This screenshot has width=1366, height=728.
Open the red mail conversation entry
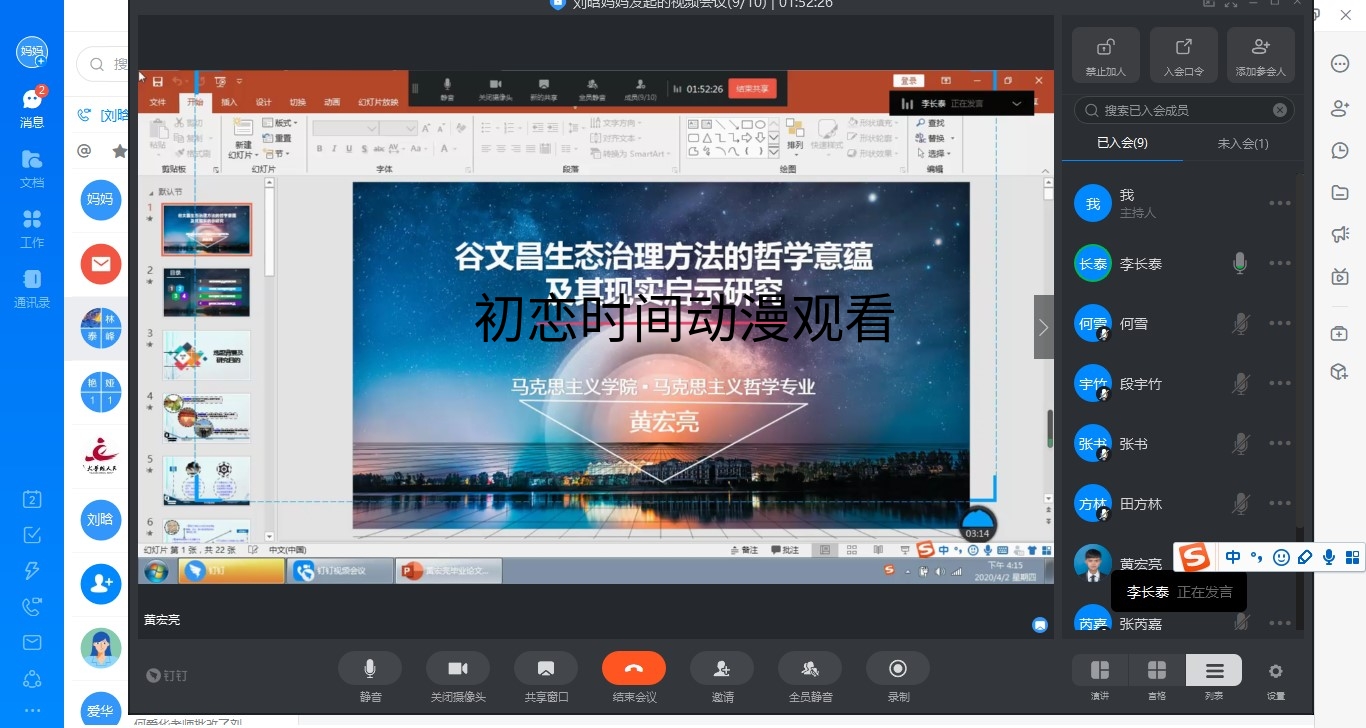coord(100,264)
